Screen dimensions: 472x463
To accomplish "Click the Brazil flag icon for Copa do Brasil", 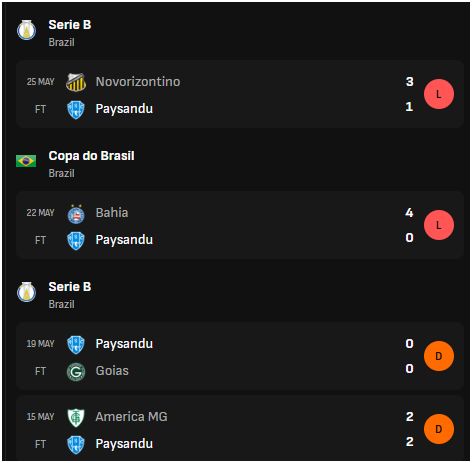I will 26,161.
